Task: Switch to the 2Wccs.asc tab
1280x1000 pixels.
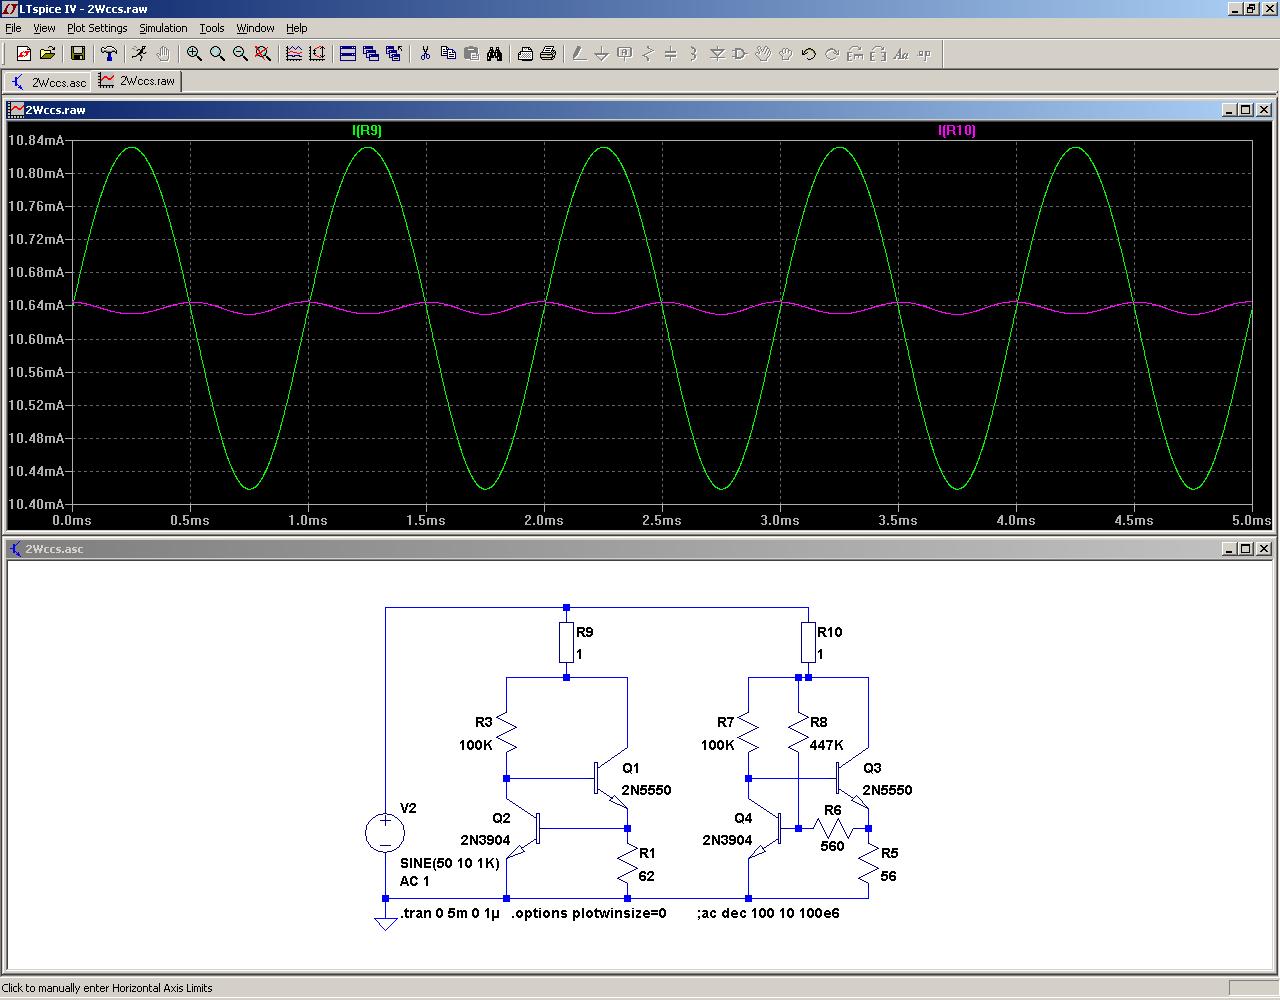Action: point(50,82)
